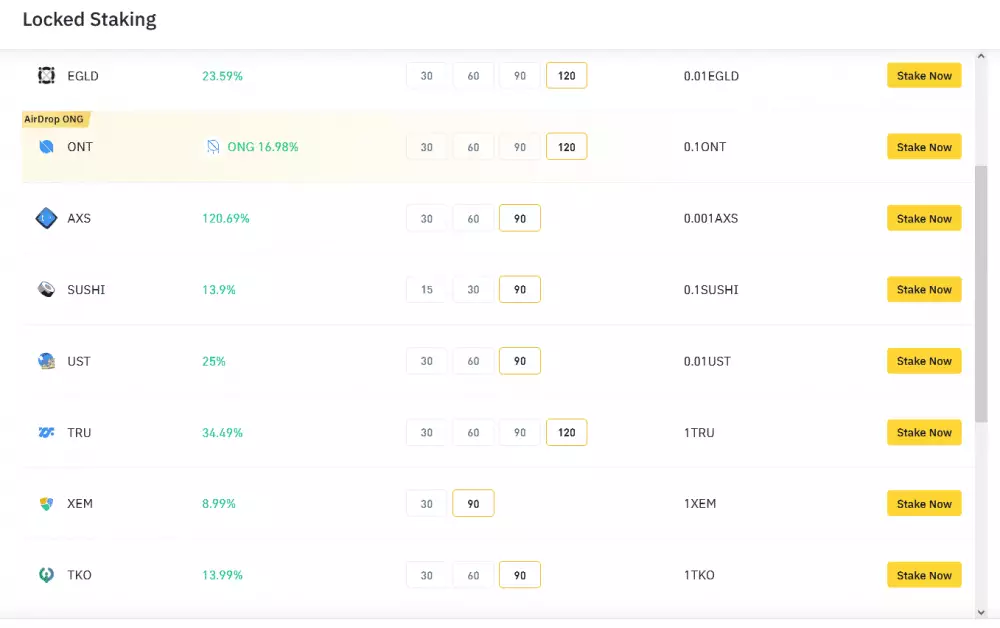Click the UST coin icon
Screen dimensions: 1000x628
(x=46, y=361)
